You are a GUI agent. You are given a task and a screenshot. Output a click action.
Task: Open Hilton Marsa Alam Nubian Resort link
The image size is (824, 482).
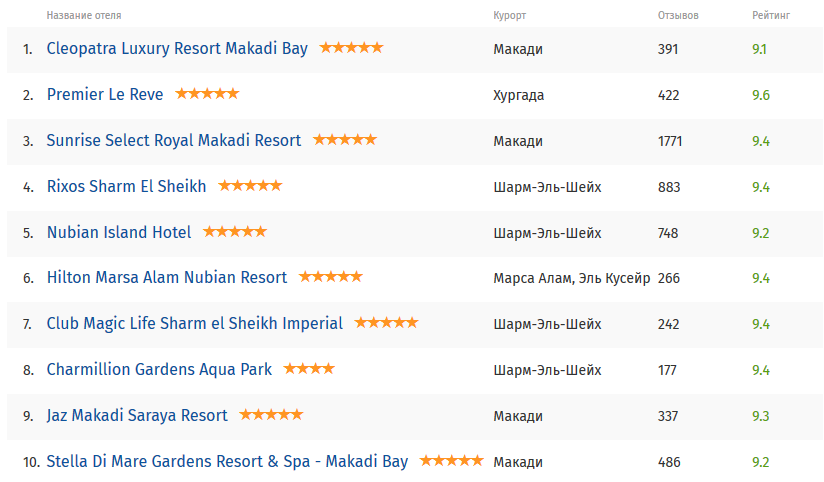tap(167, 278)
